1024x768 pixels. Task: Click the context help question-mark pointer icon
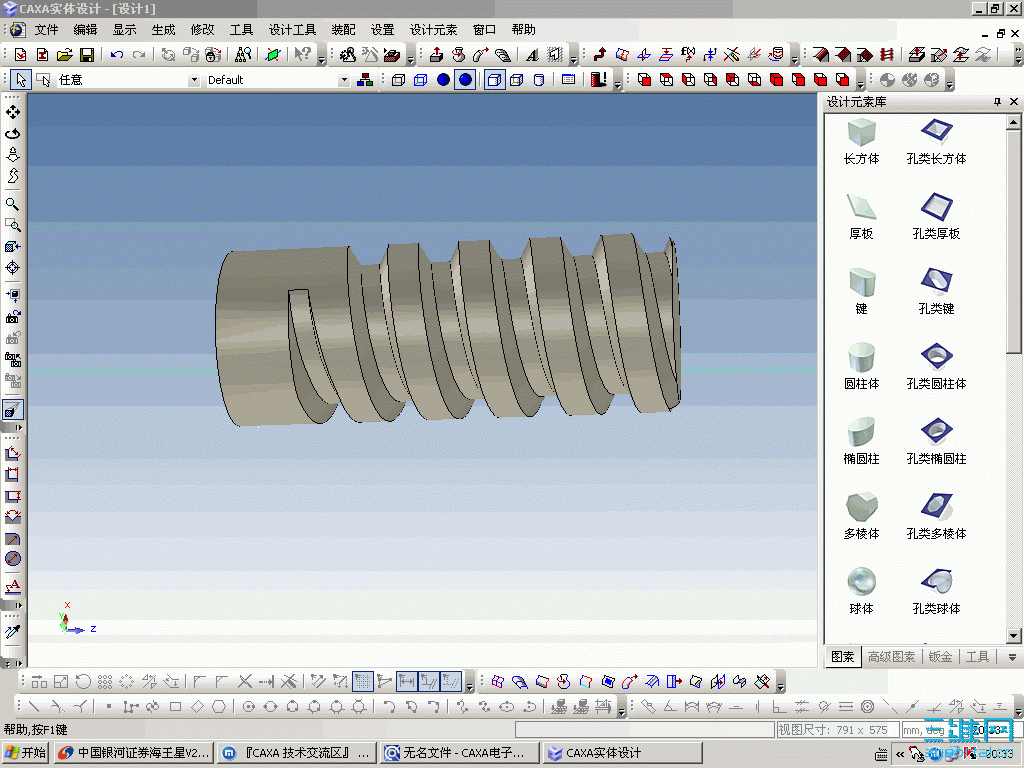coord(302,55)
